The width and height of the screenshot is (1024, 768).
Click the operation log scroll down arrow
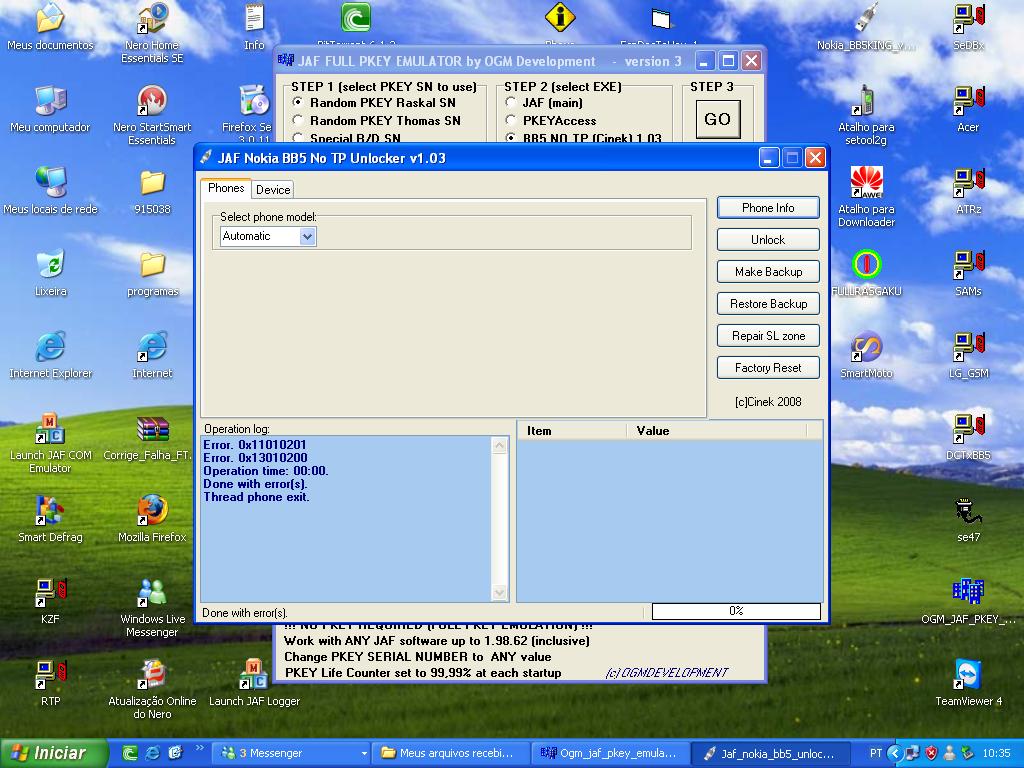tap(500, 593)
